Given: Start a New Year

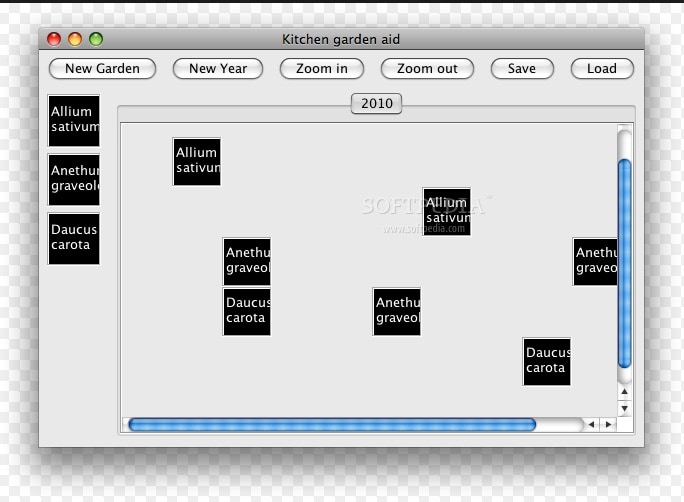Looking at the screenshot, I should click(218, 69).
